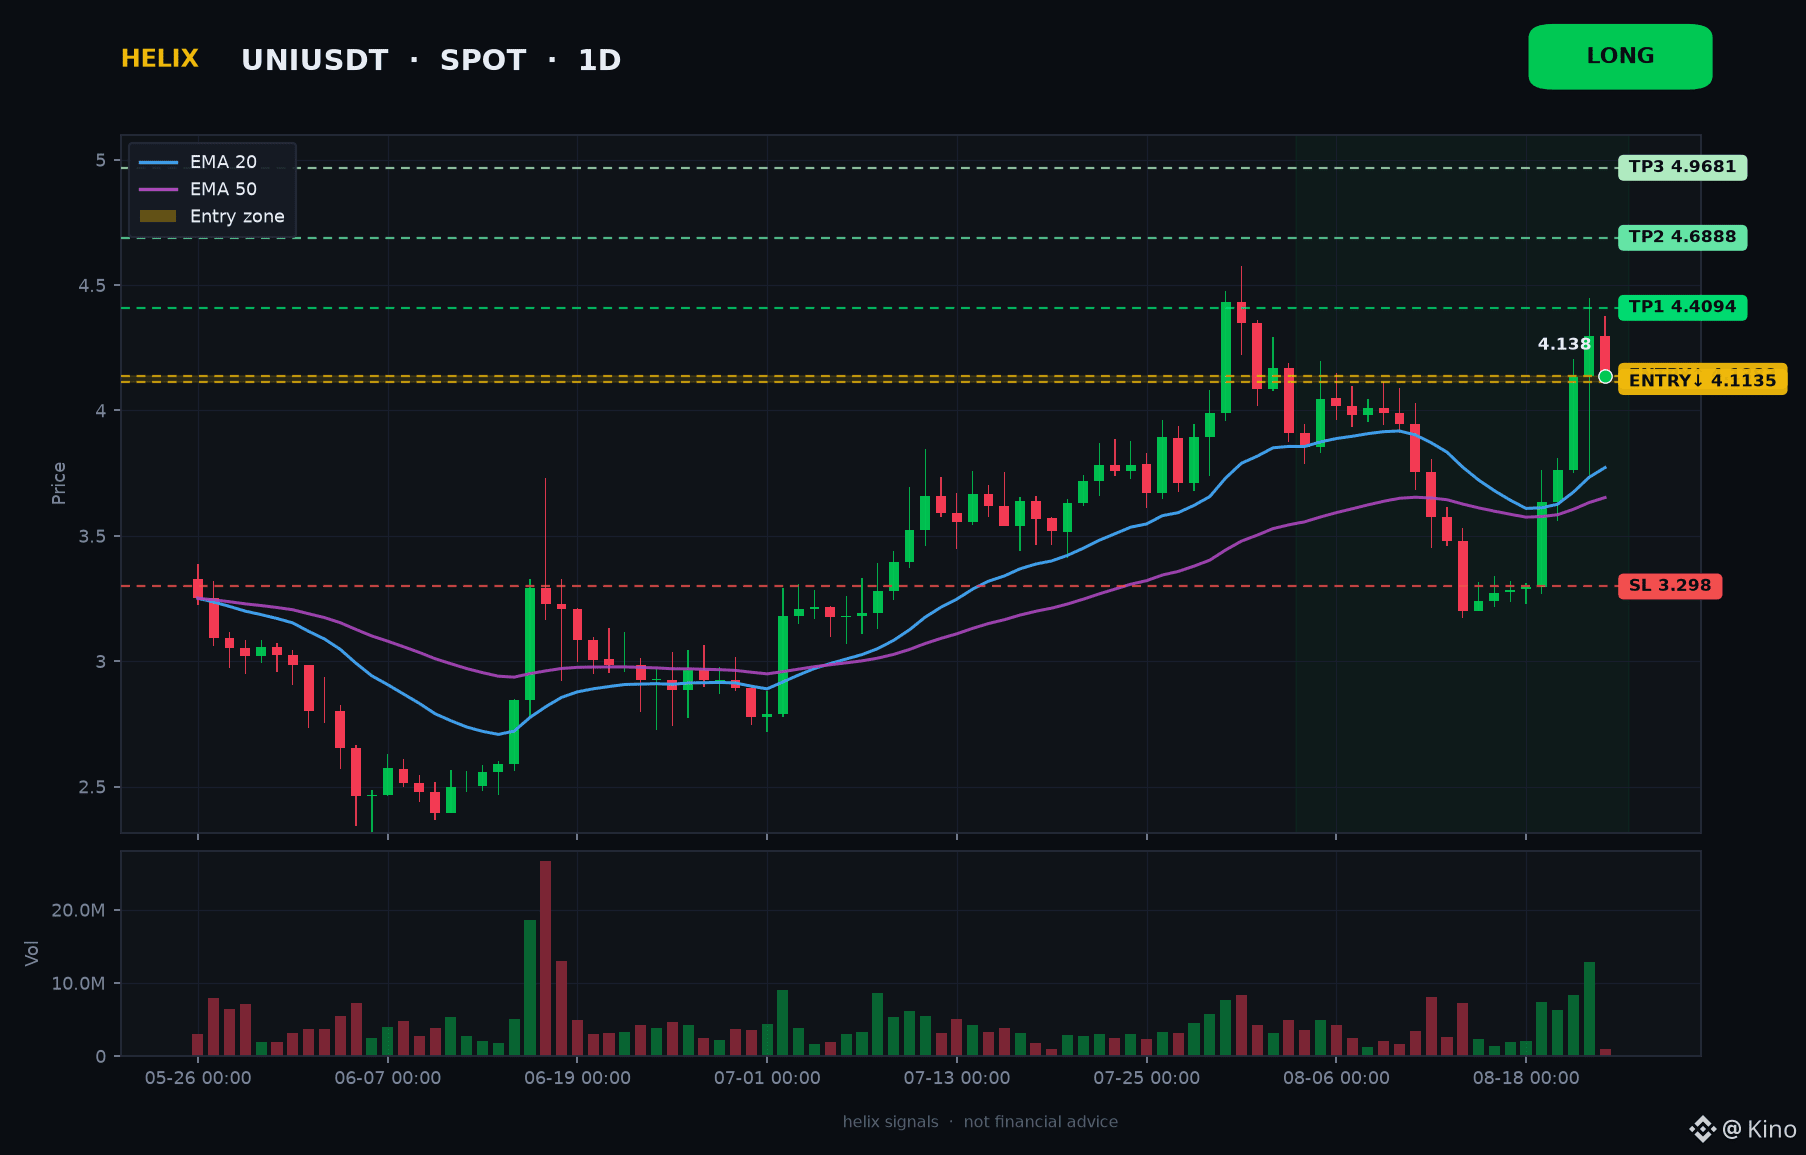Click the Entry zone legend color swatch
Viewport: 1806px width, 1155px height.
(158, 216)
